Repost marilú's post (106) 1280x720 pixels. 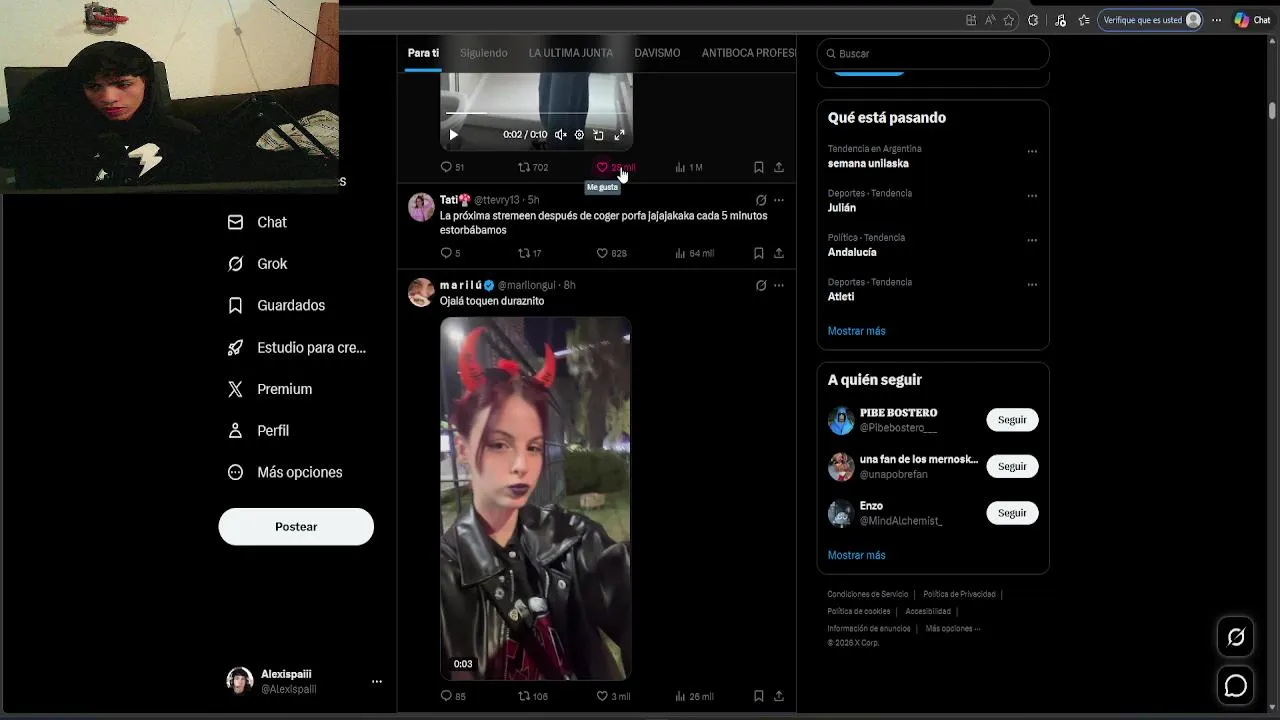533,696
